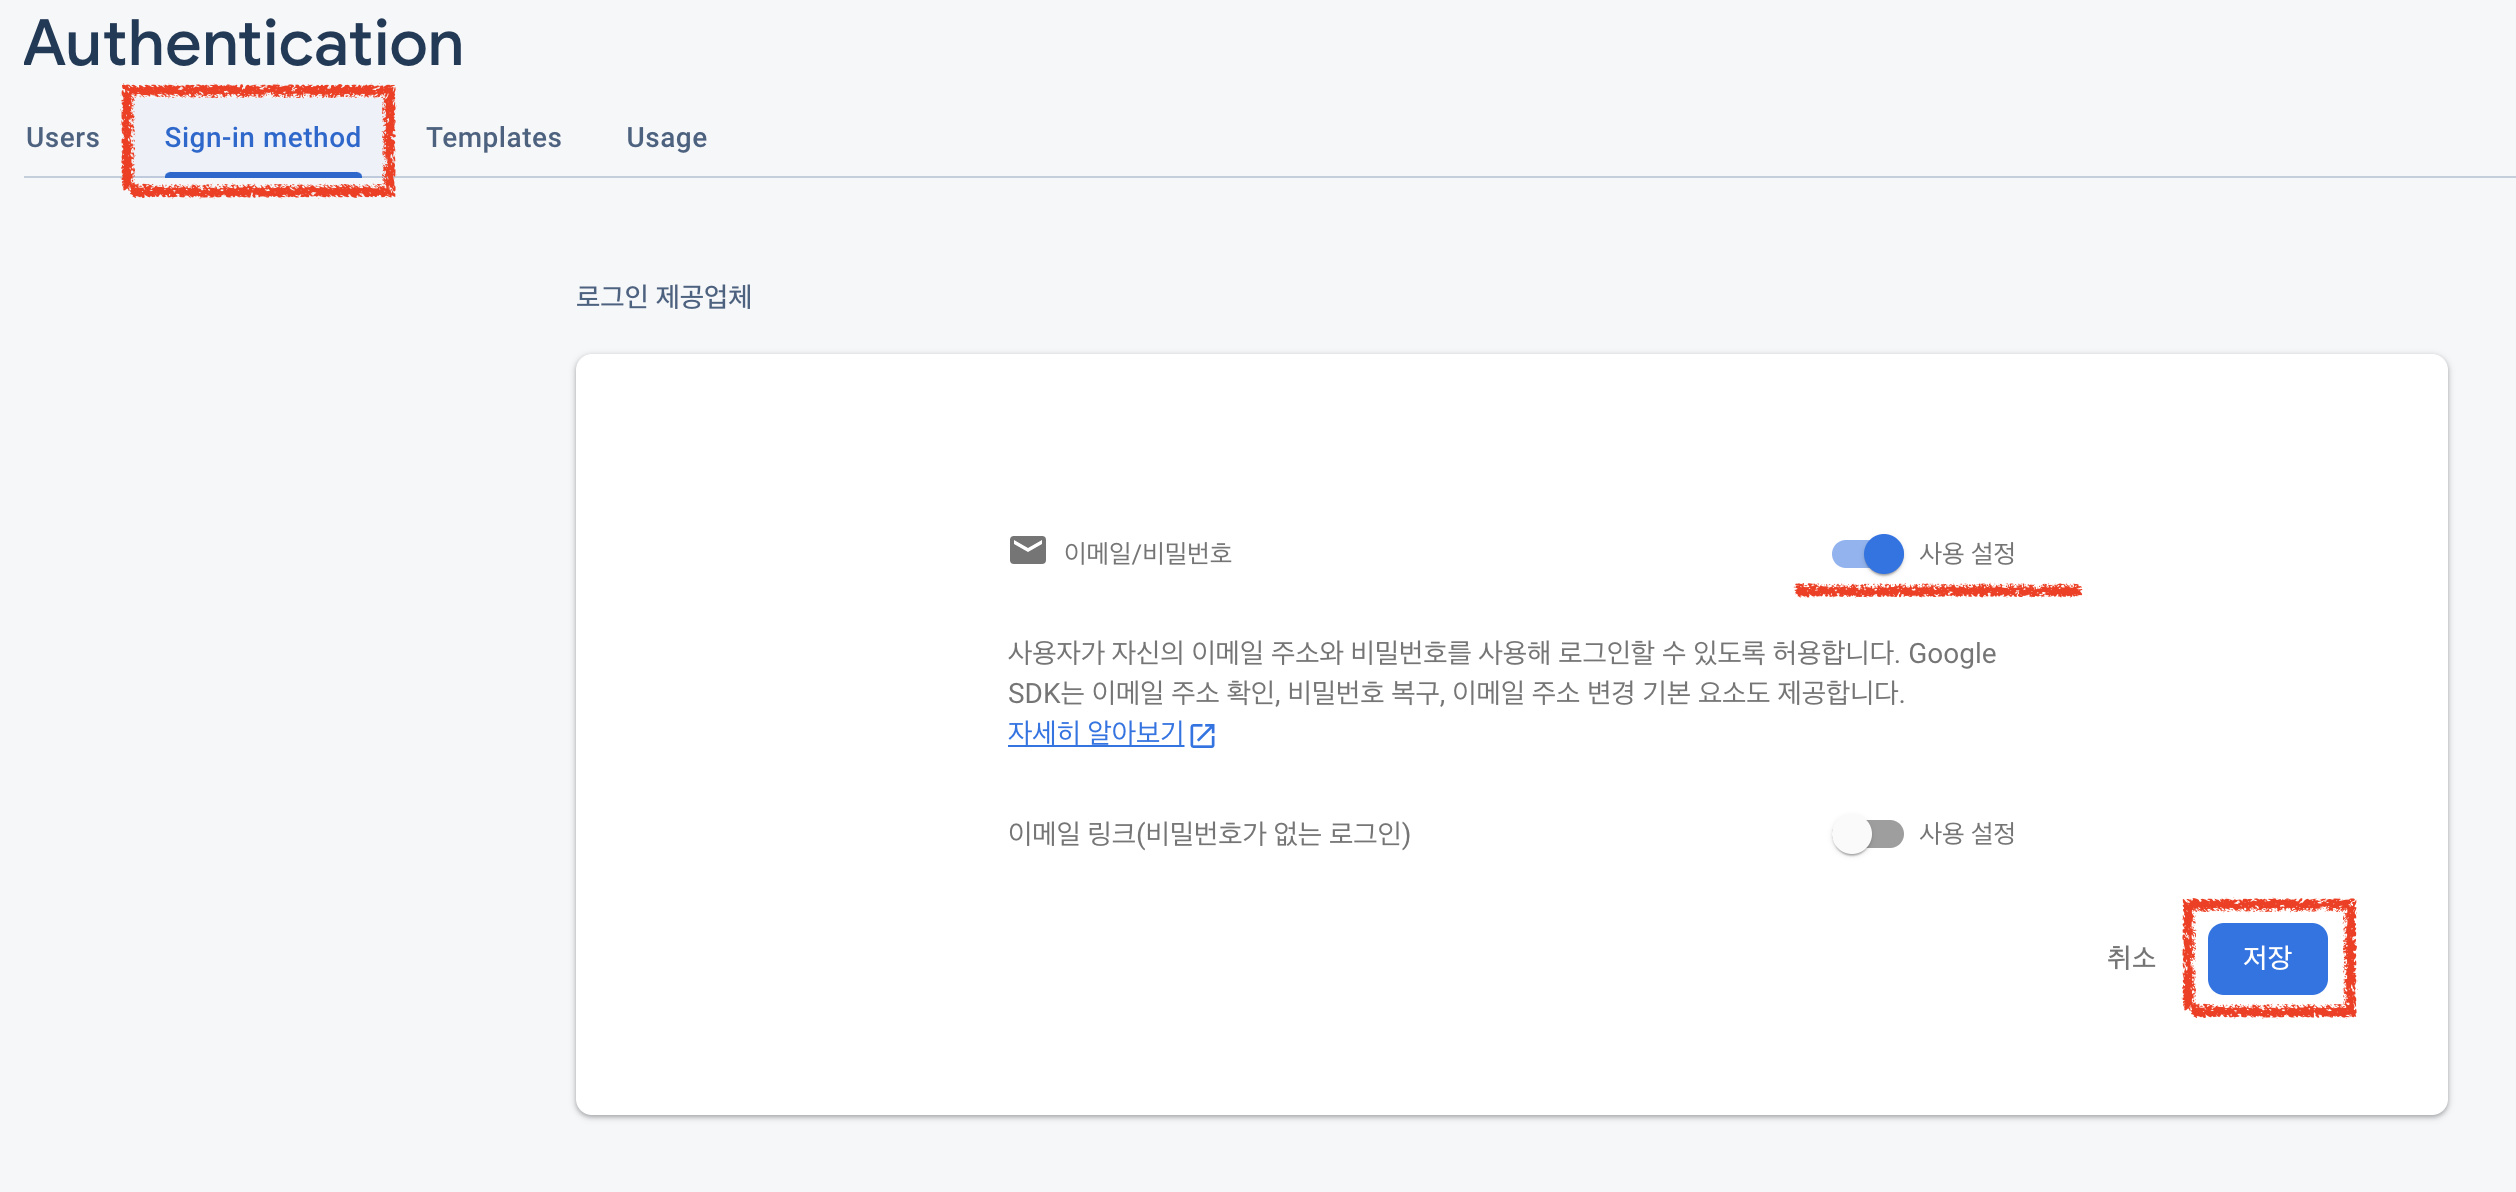Click the envelope icon beside 이메일/비밀번호
This screenshot has width=2516, height=1192.
point(1027,551)
